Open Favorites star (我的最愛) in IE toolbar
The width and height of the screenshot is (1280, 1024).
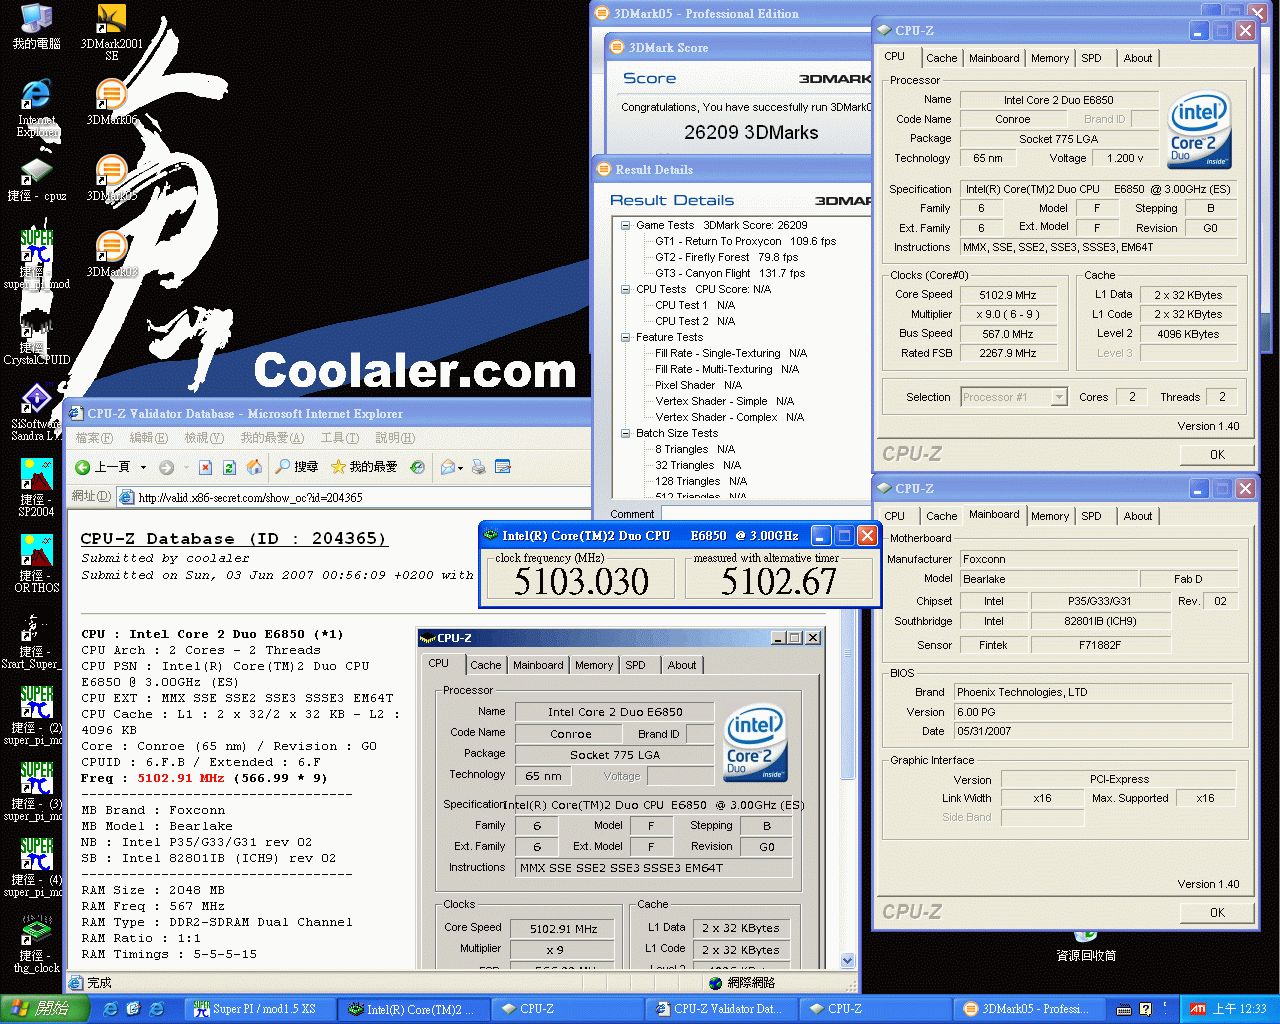click(364, 467)
